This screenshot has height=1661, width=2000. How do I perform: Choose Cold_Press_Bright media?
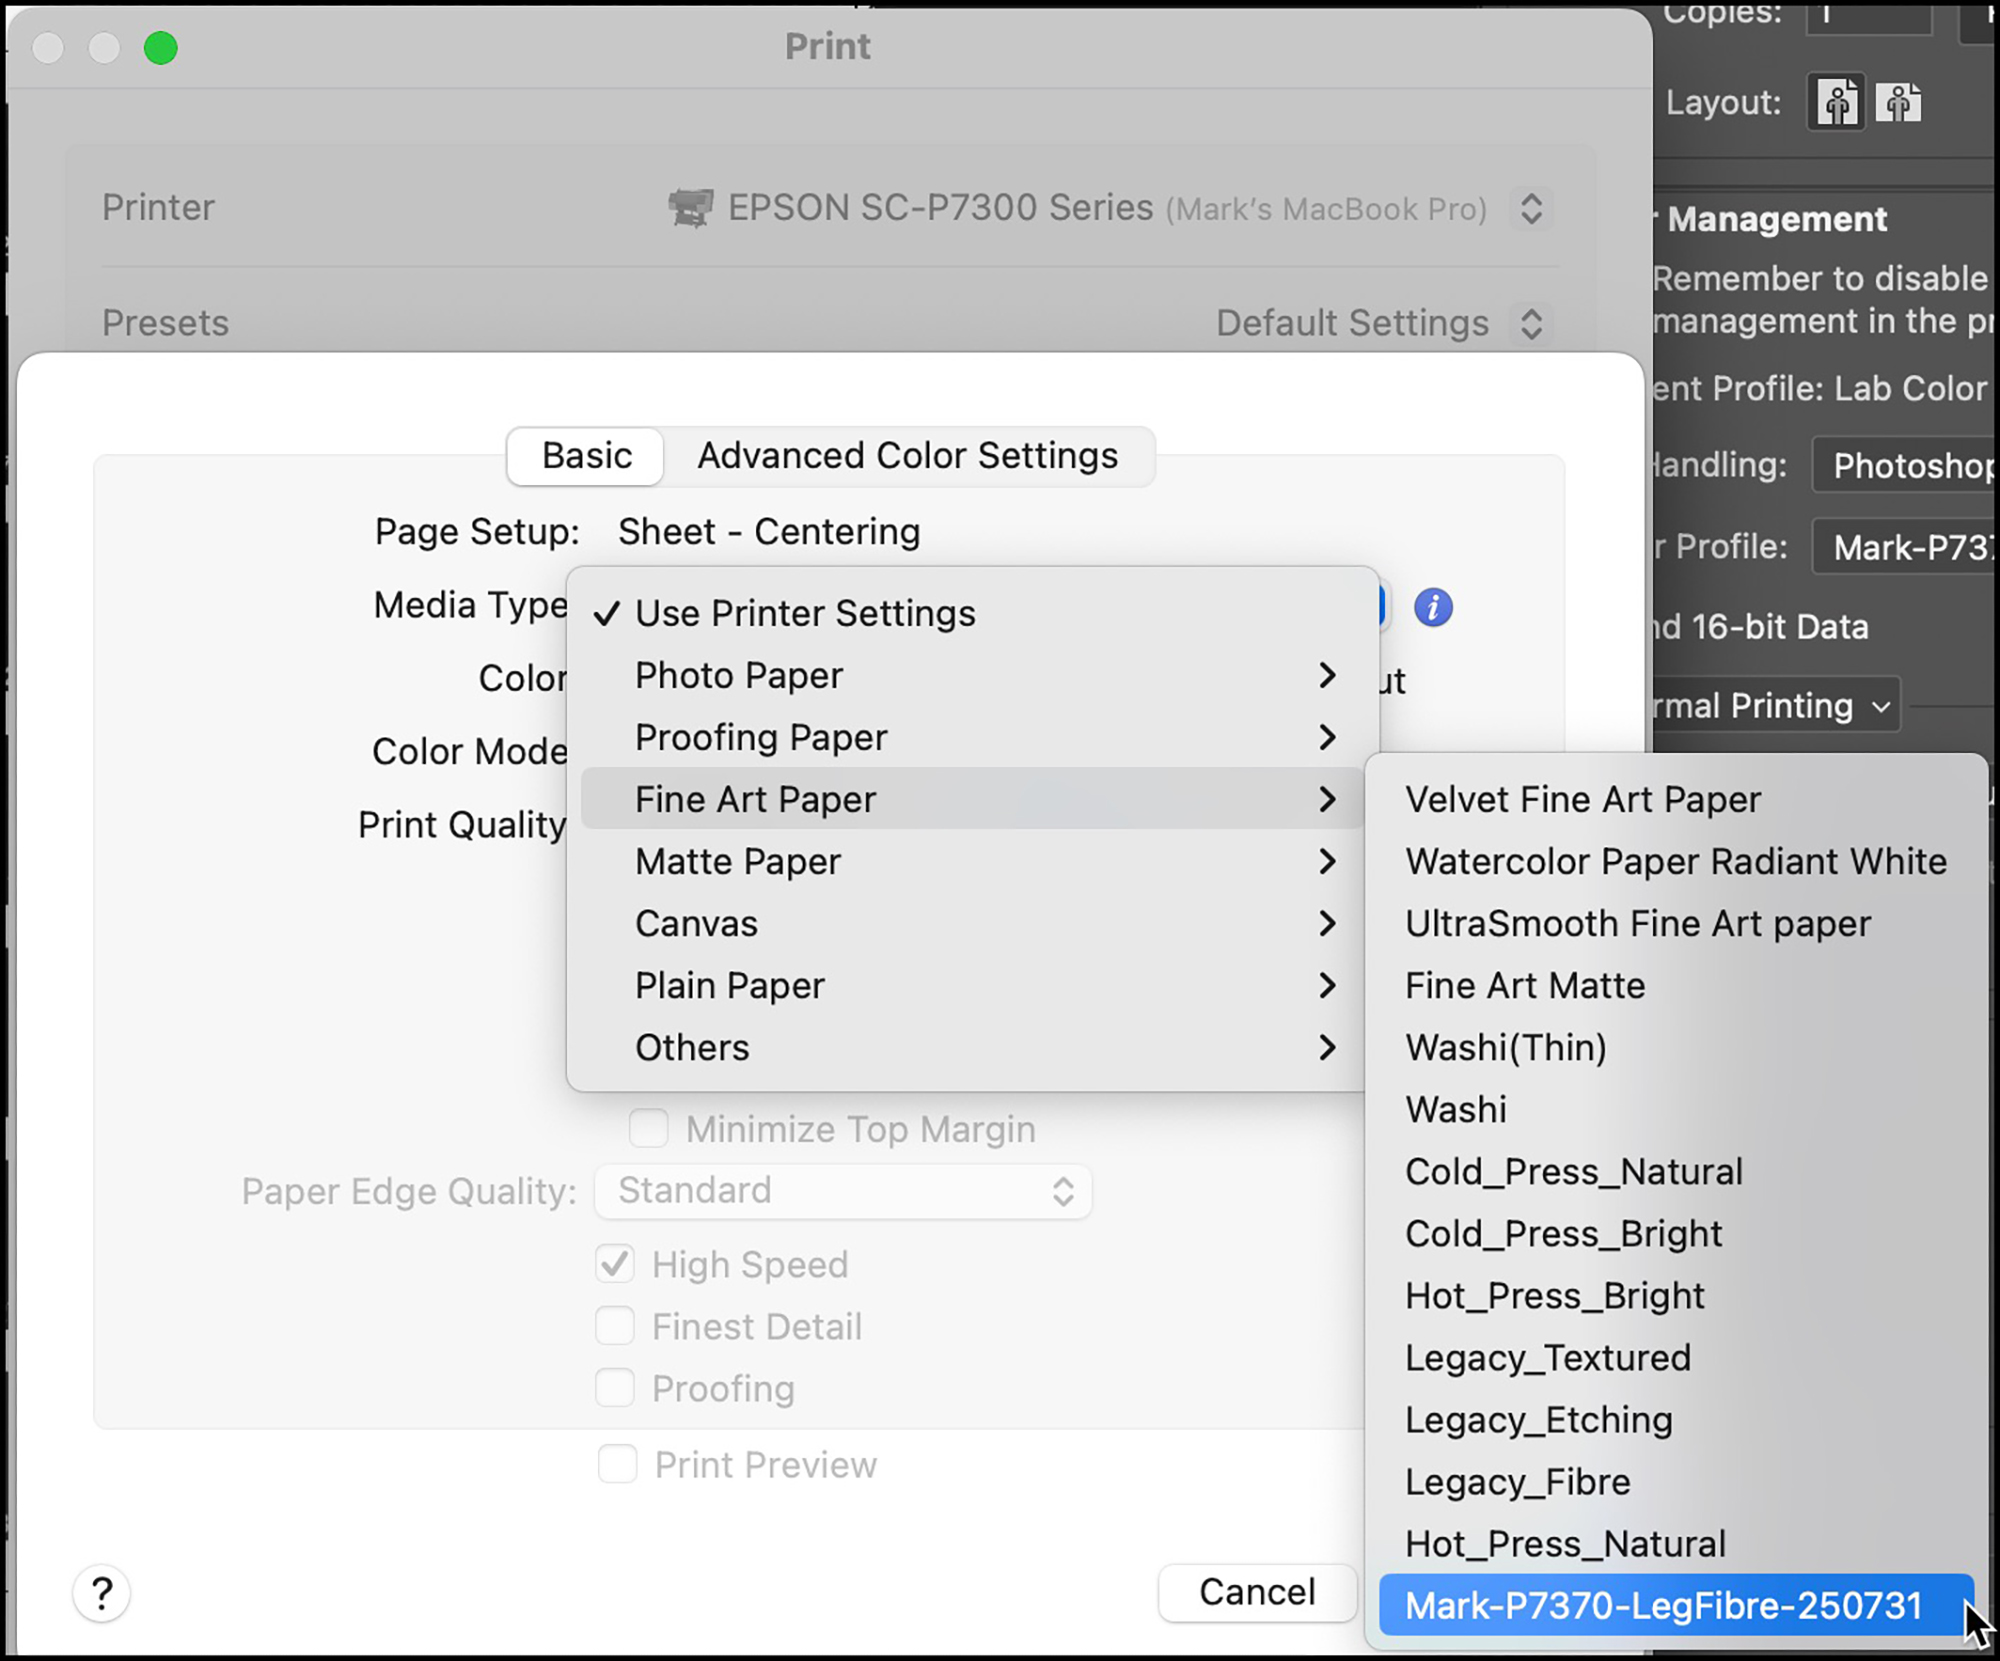1676,1233
